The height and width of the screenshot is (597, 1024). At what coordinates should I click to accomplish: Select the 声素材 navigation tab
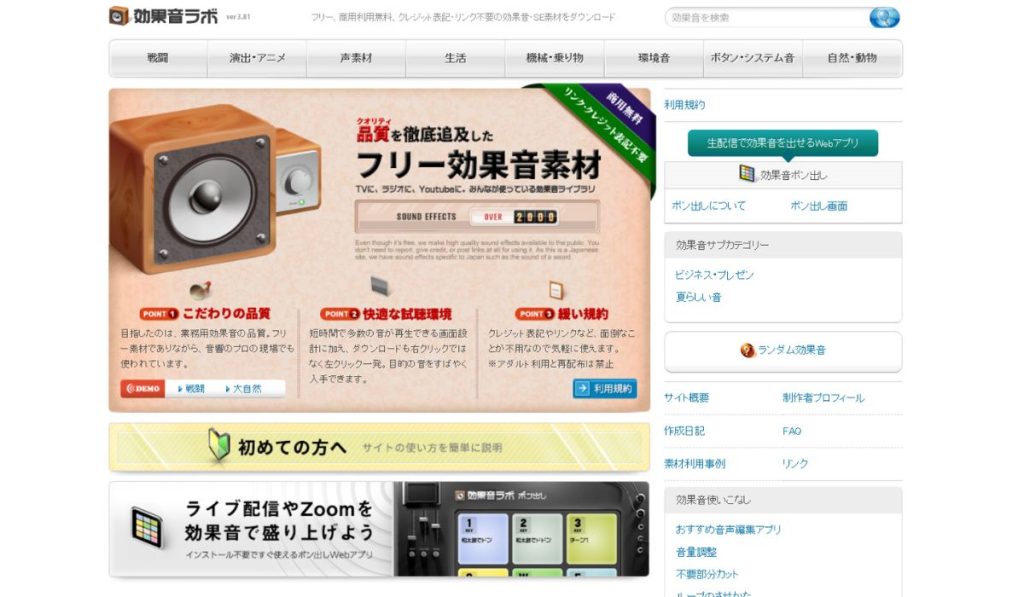[x=356, y=58]
